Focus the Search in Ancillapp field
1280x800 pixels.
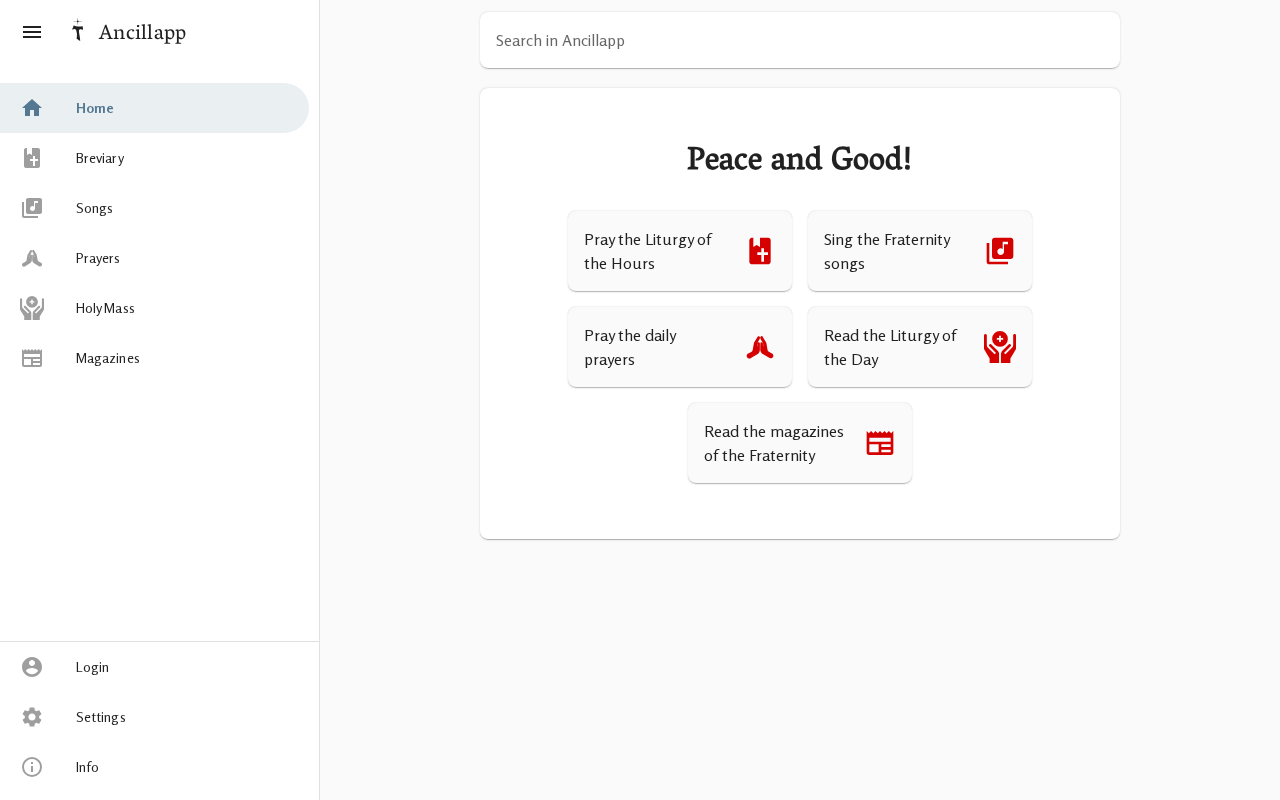[799, 41]
